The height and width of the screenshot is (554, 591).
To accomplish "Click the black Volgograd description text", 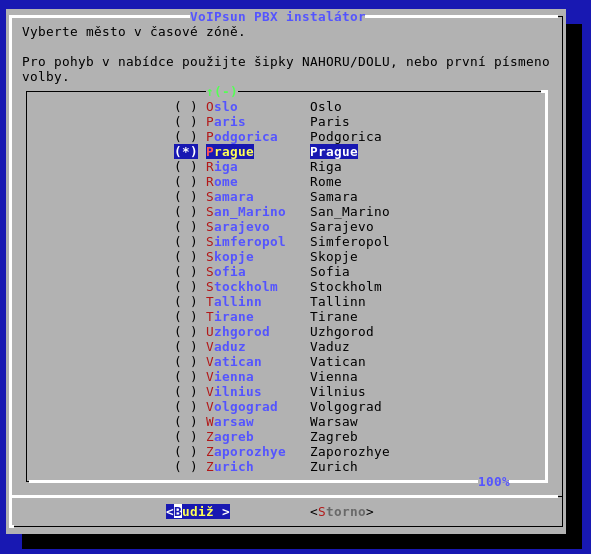I will 346,407.
